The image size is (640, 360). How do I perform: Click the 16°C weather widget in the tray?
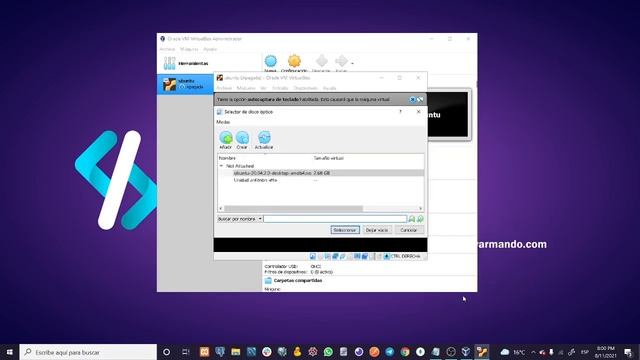513,352
